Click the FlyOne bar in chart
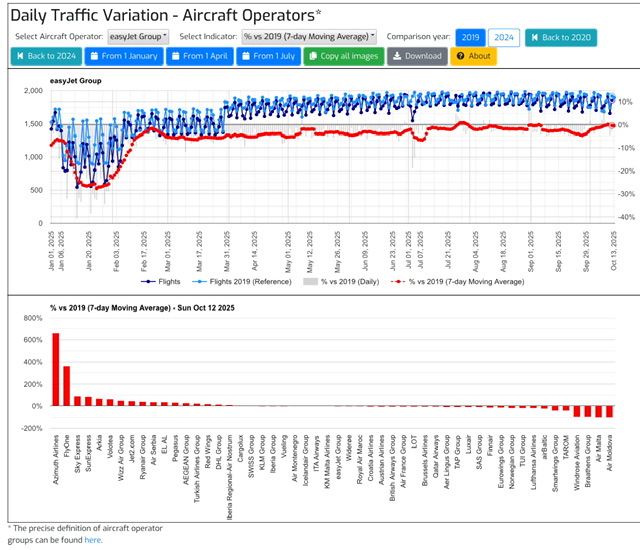640x550 pixels. (x=66, y=386)
